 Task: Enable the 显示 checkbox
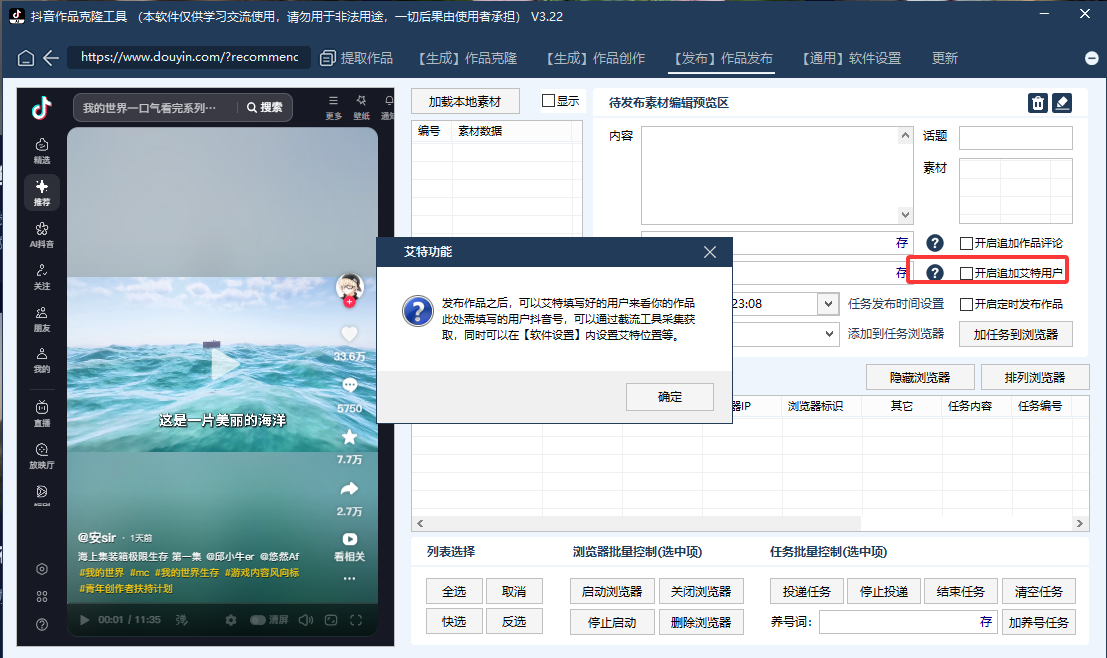[x=546, y=100]
